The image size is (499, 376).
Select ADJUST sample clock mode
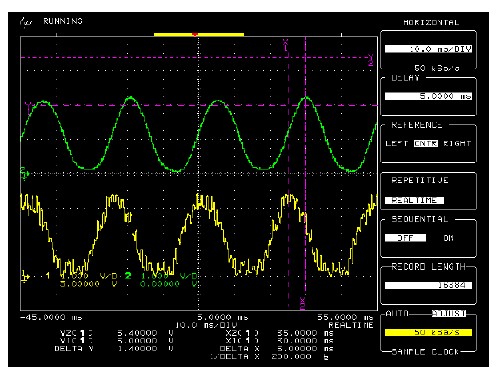tap(449, 313)
